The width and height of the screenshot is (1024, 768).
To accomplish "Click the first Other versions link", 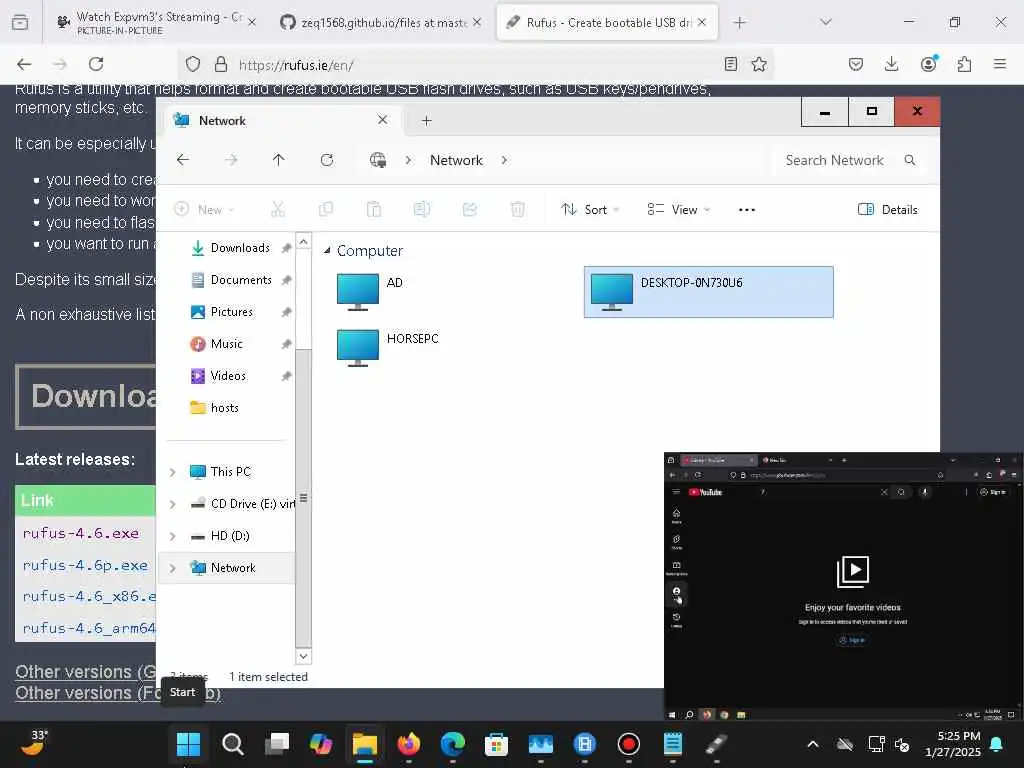I will pyautogui.click(x=85, y=672).
